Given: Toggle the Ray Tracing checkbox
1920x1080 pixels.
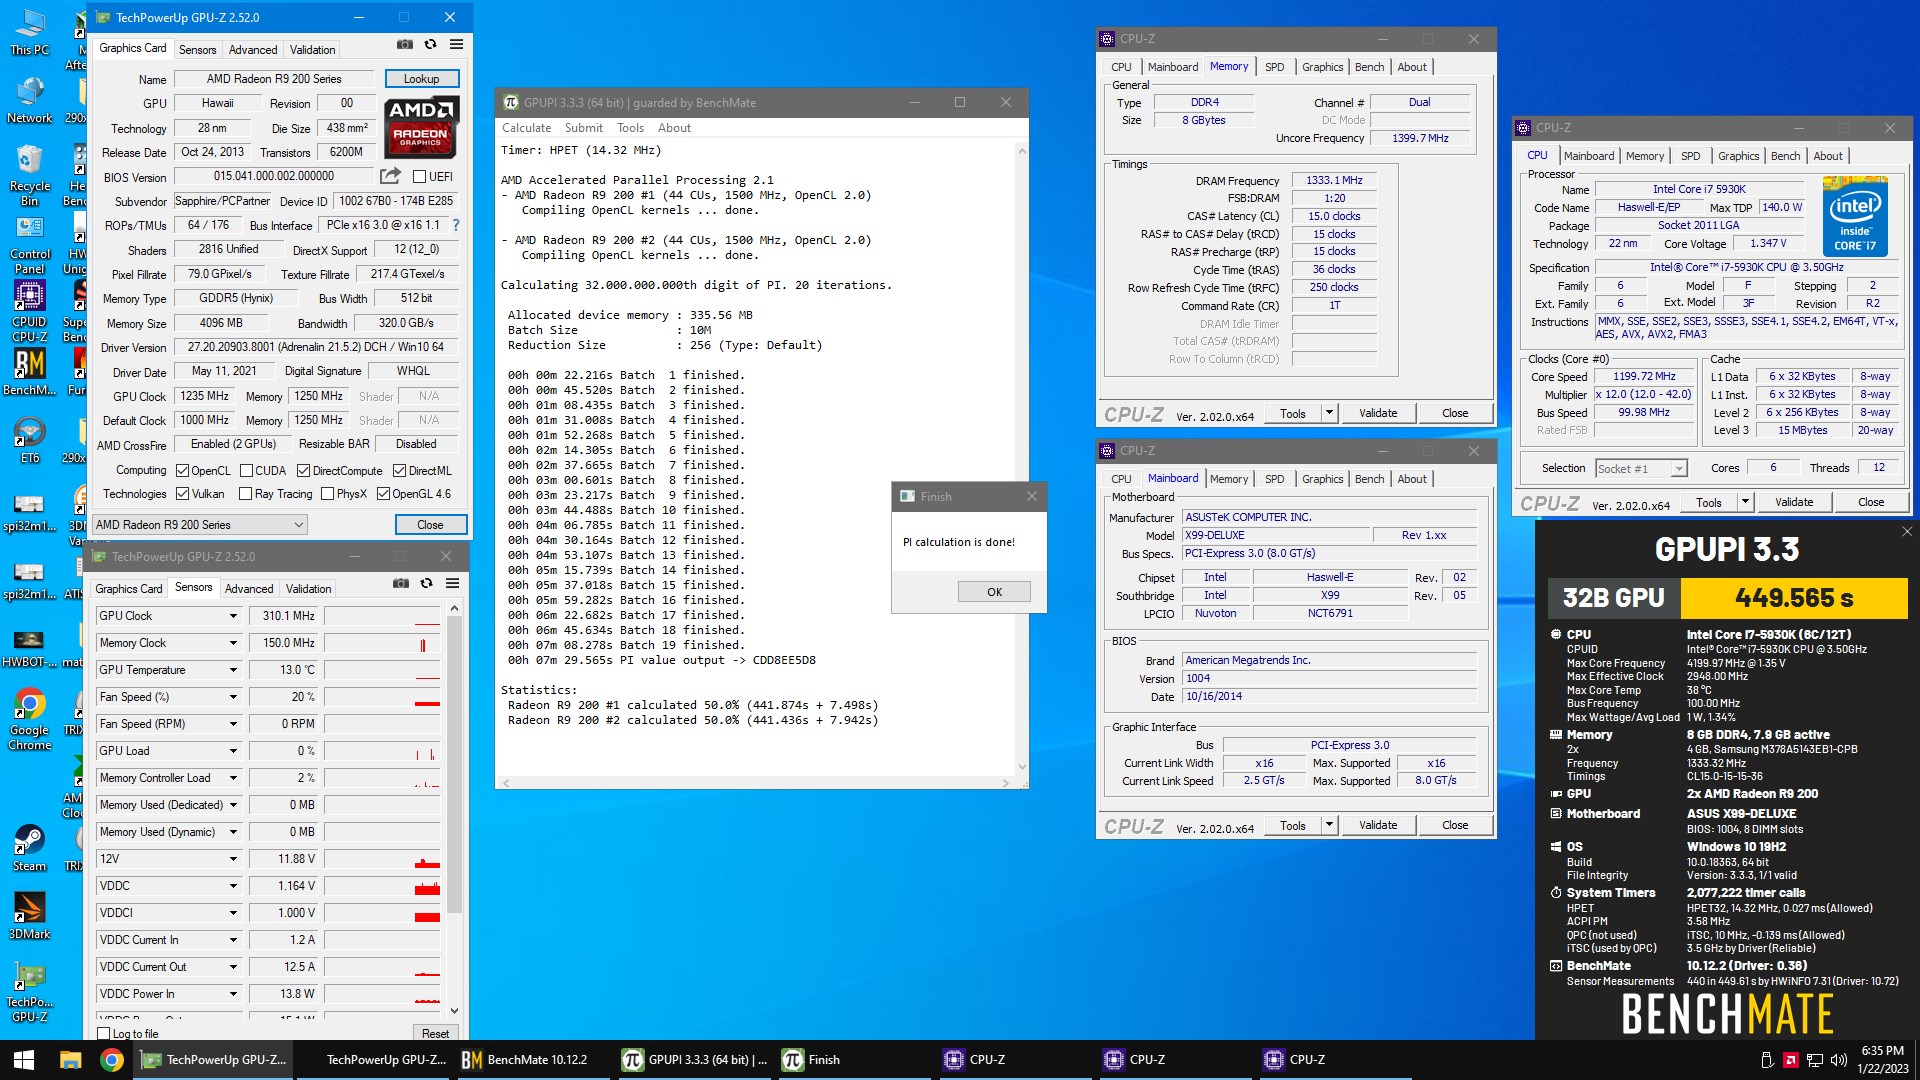Looking at the screenshot, I should (x=245, y=494).
